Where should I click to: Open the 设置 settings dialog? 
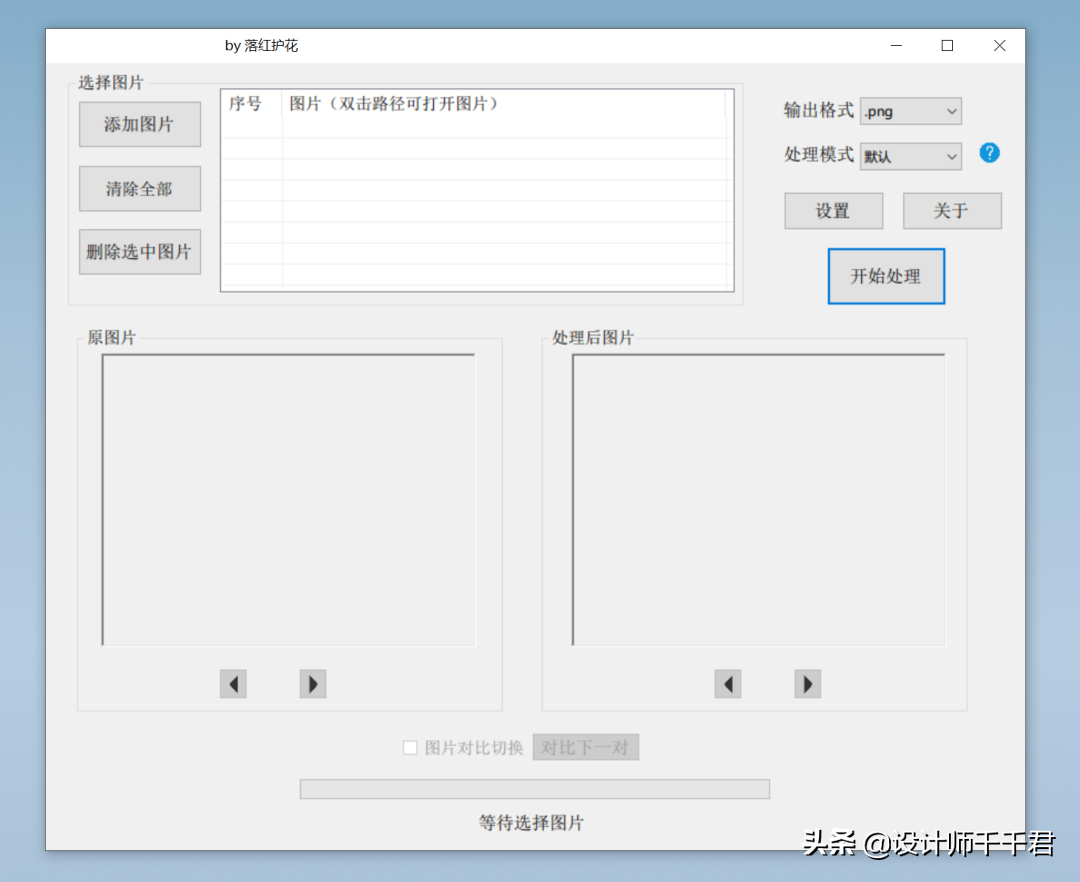833,211
